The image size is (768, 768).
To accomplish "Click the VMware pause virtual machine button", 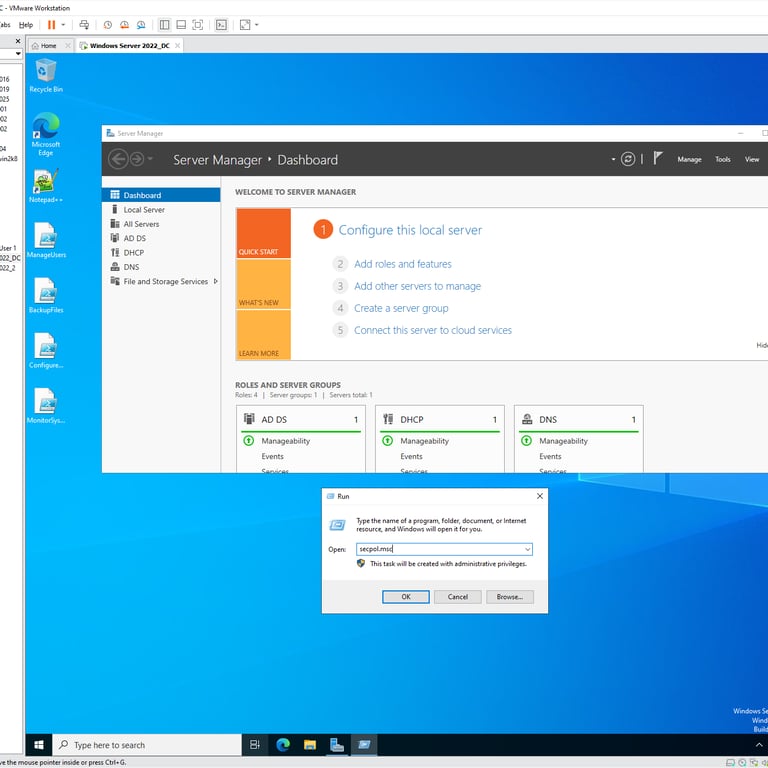I will coord(51,24).
